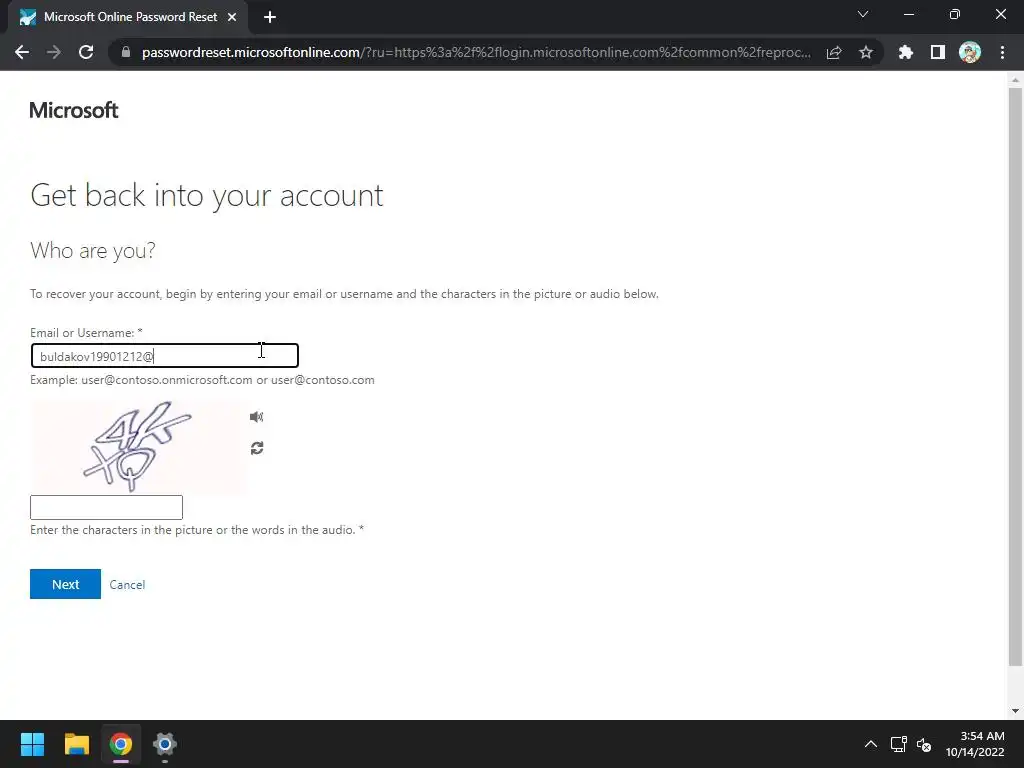Switch to Chrome in the taskbar
Image resolution: width=1024 pixels, height=768 pixels.
[x=121, y=744]
